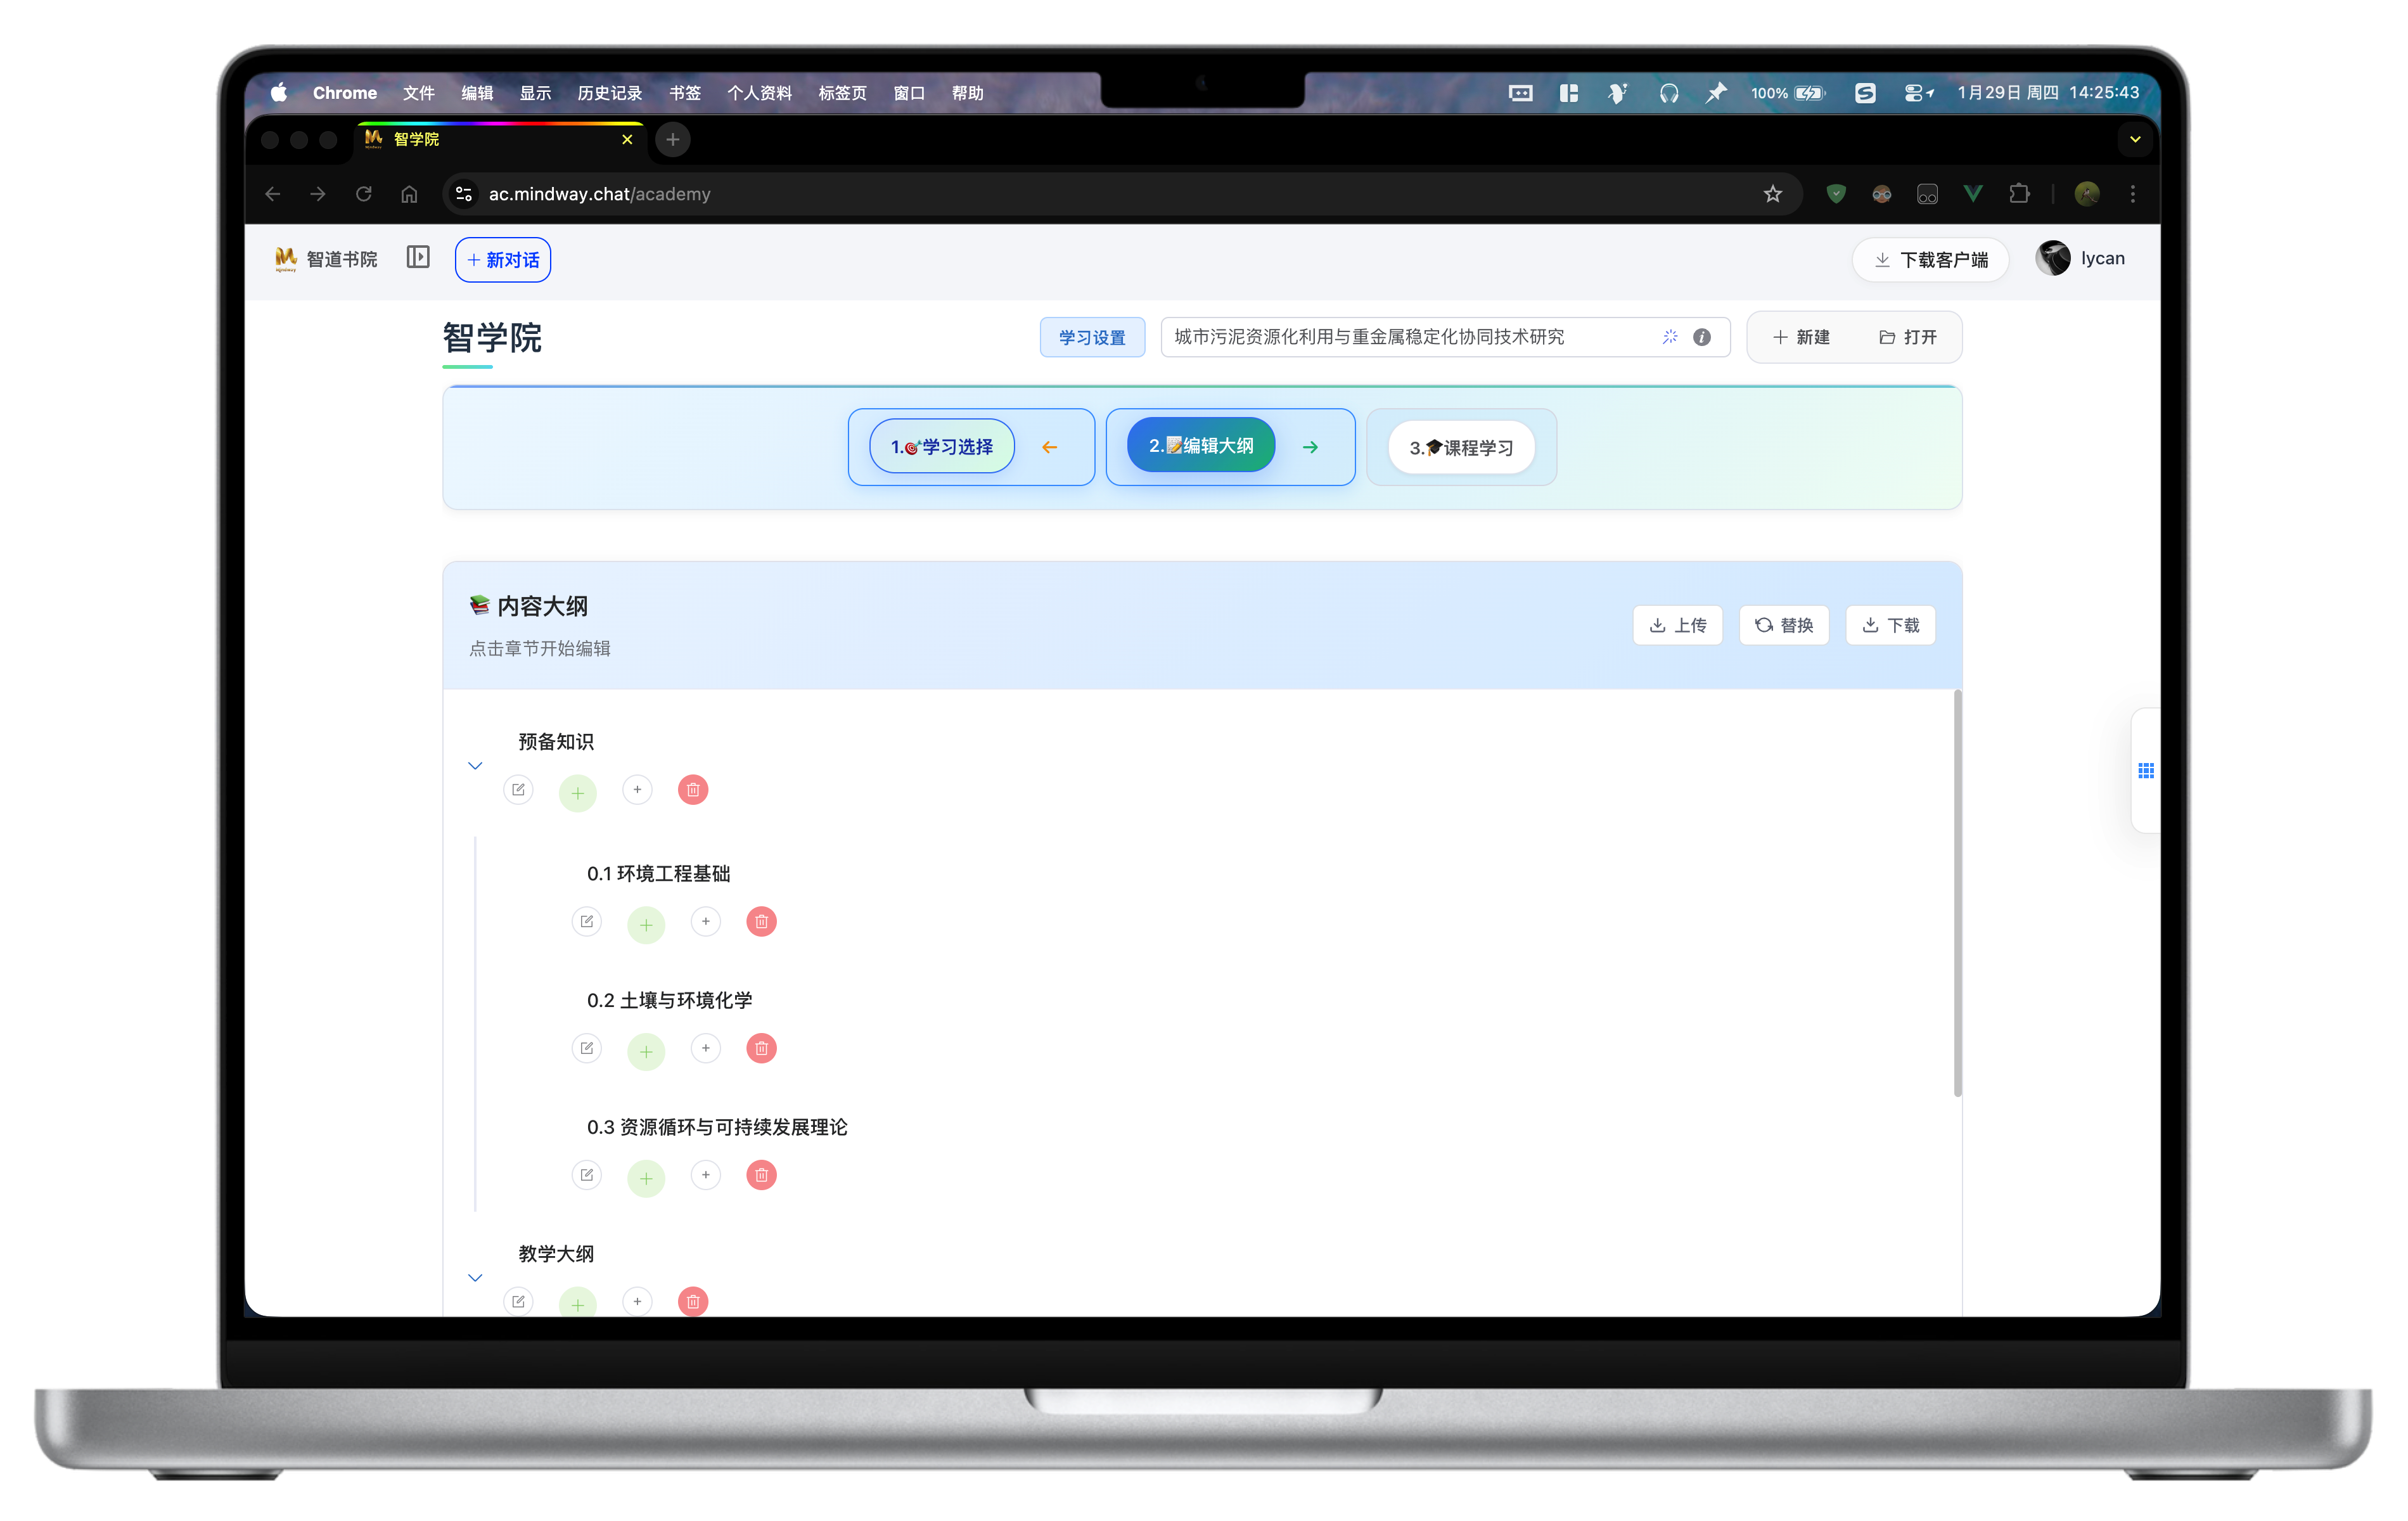
Task: Open the lycan user menu
Action: pos(2080,258)
